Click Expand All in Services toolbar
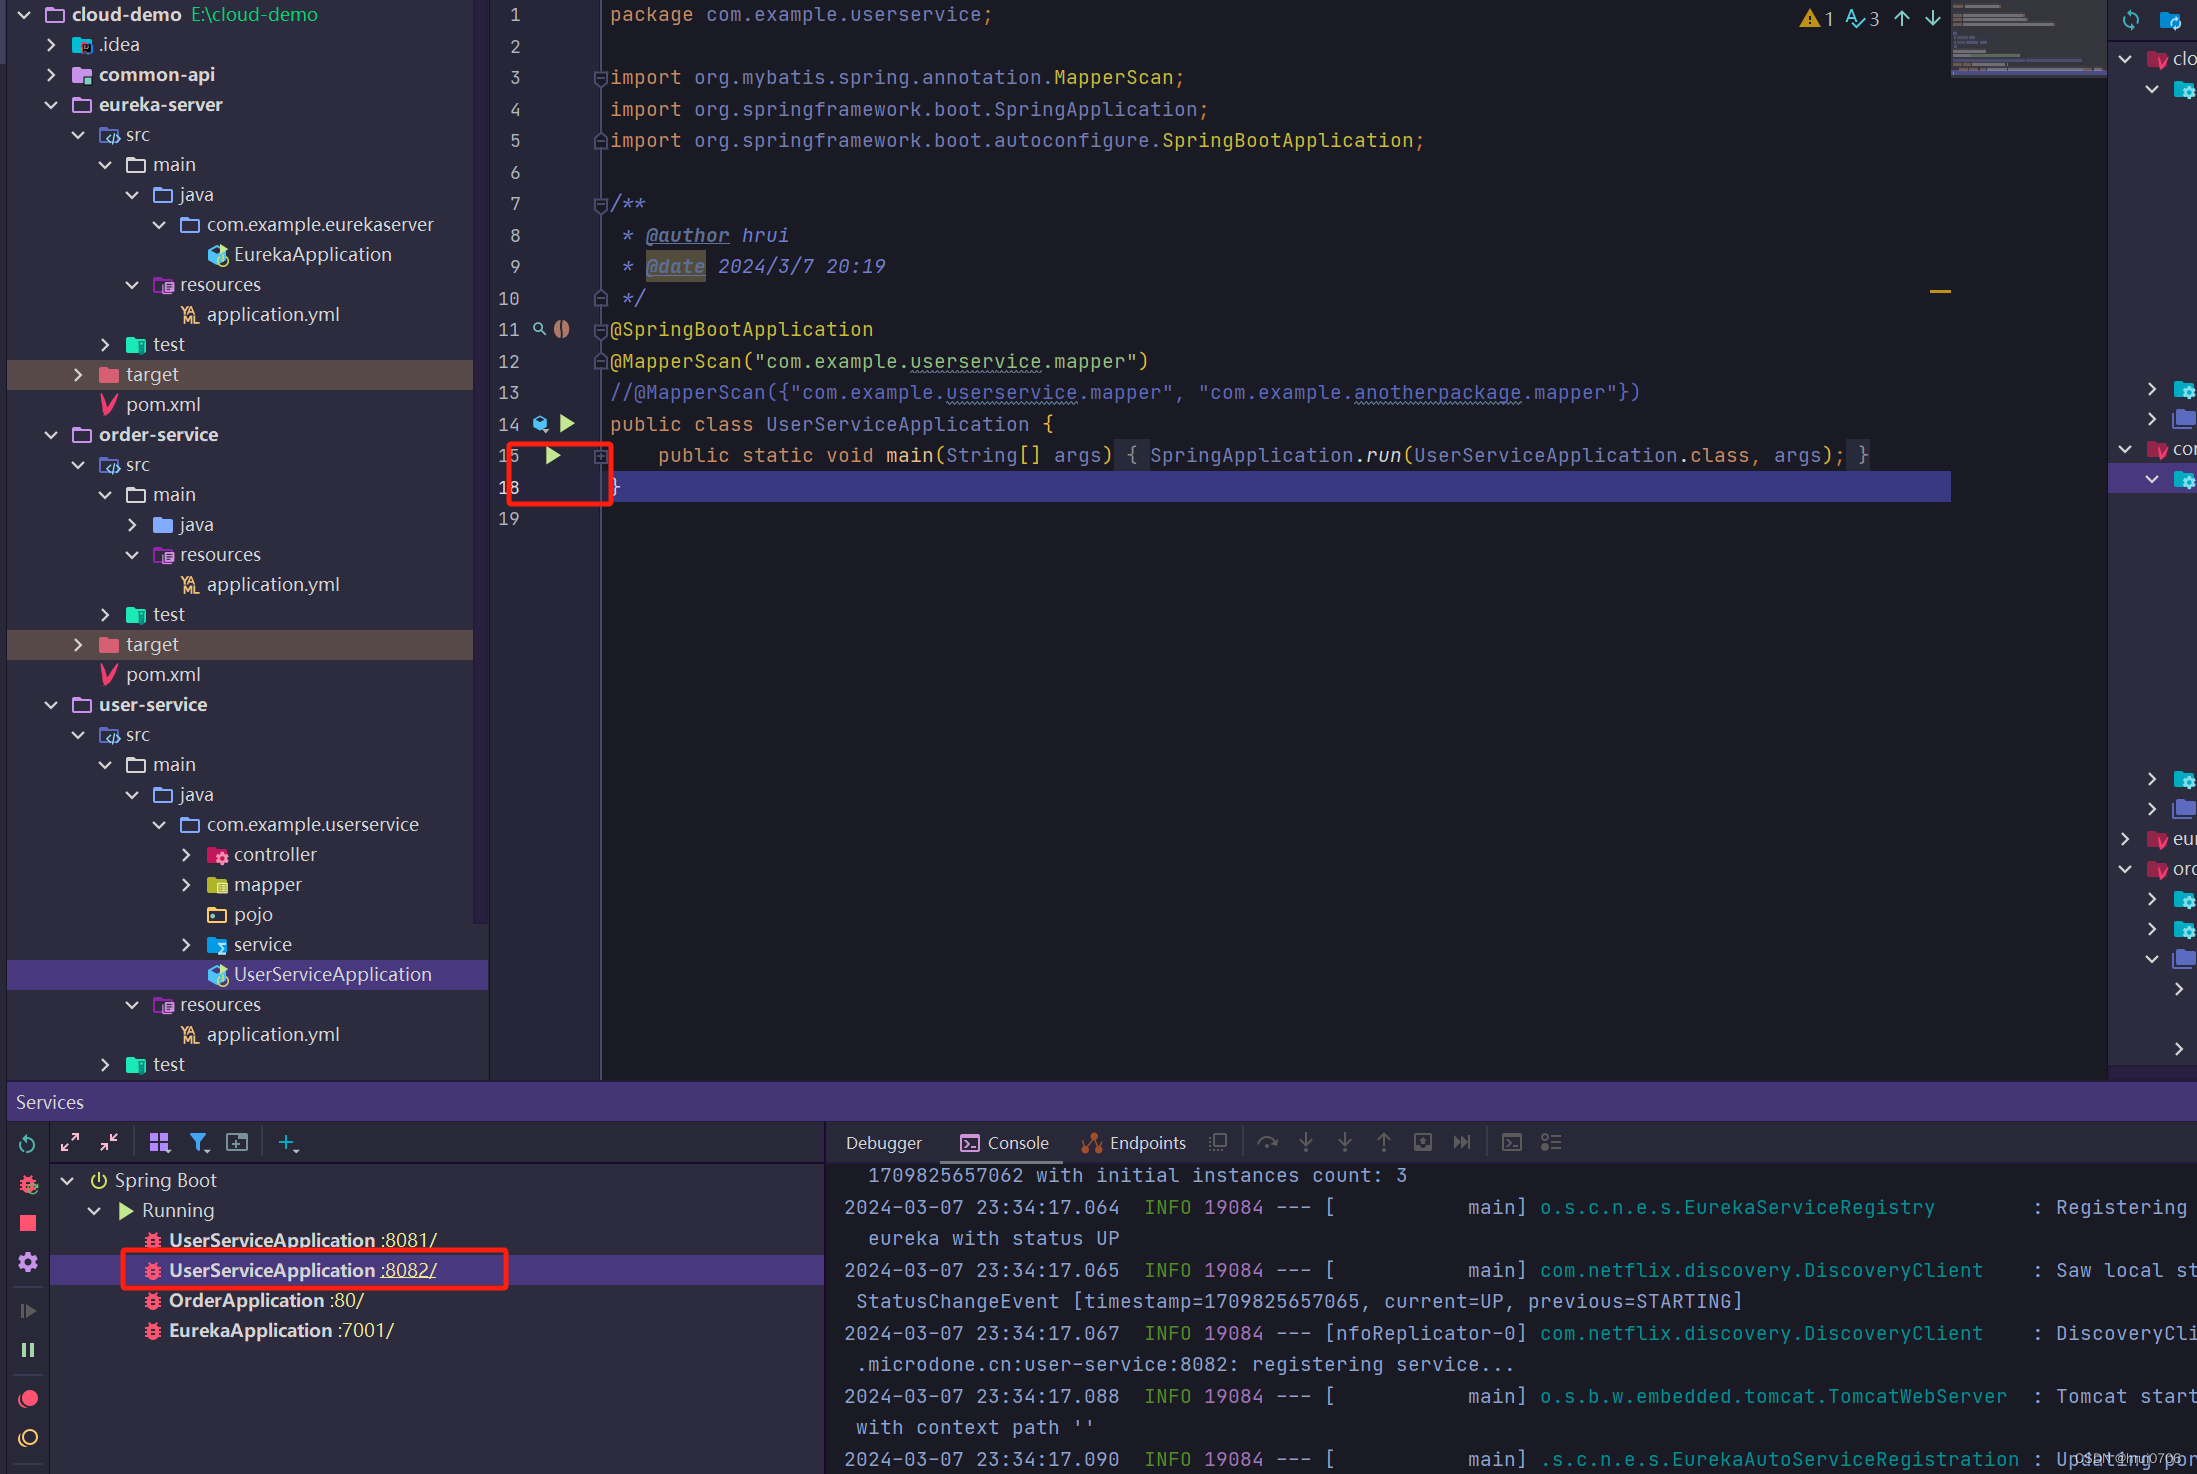Viewport: 2197px width, 1474px height. 70,1142
